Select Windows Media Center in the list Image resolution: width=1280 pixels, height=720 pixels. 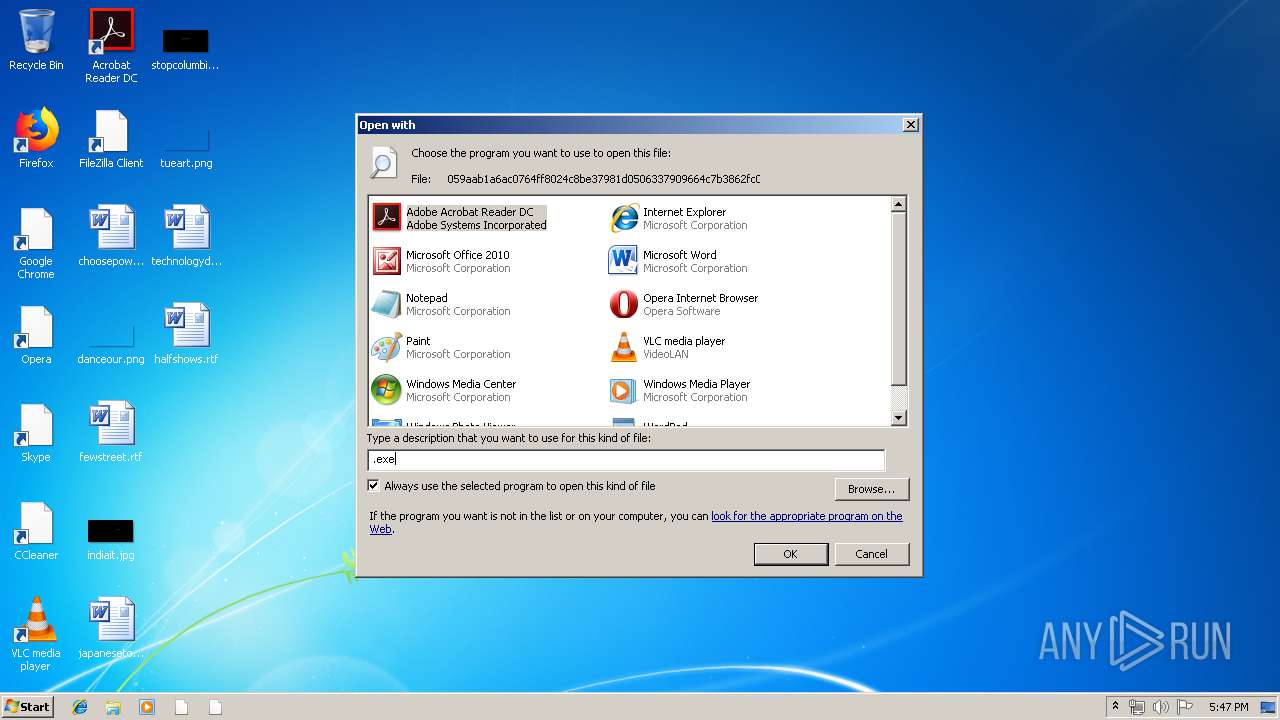coord(444,390)
